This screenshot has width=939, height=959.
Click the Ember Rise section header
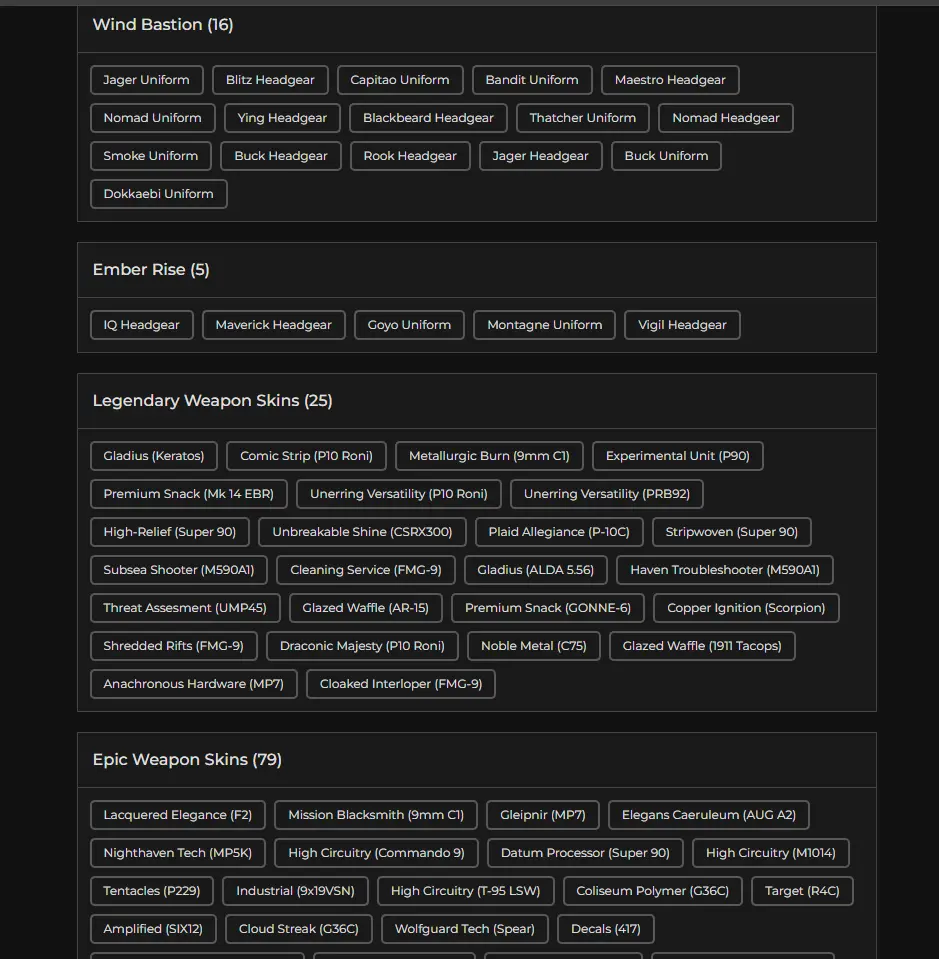pos(151,270)
